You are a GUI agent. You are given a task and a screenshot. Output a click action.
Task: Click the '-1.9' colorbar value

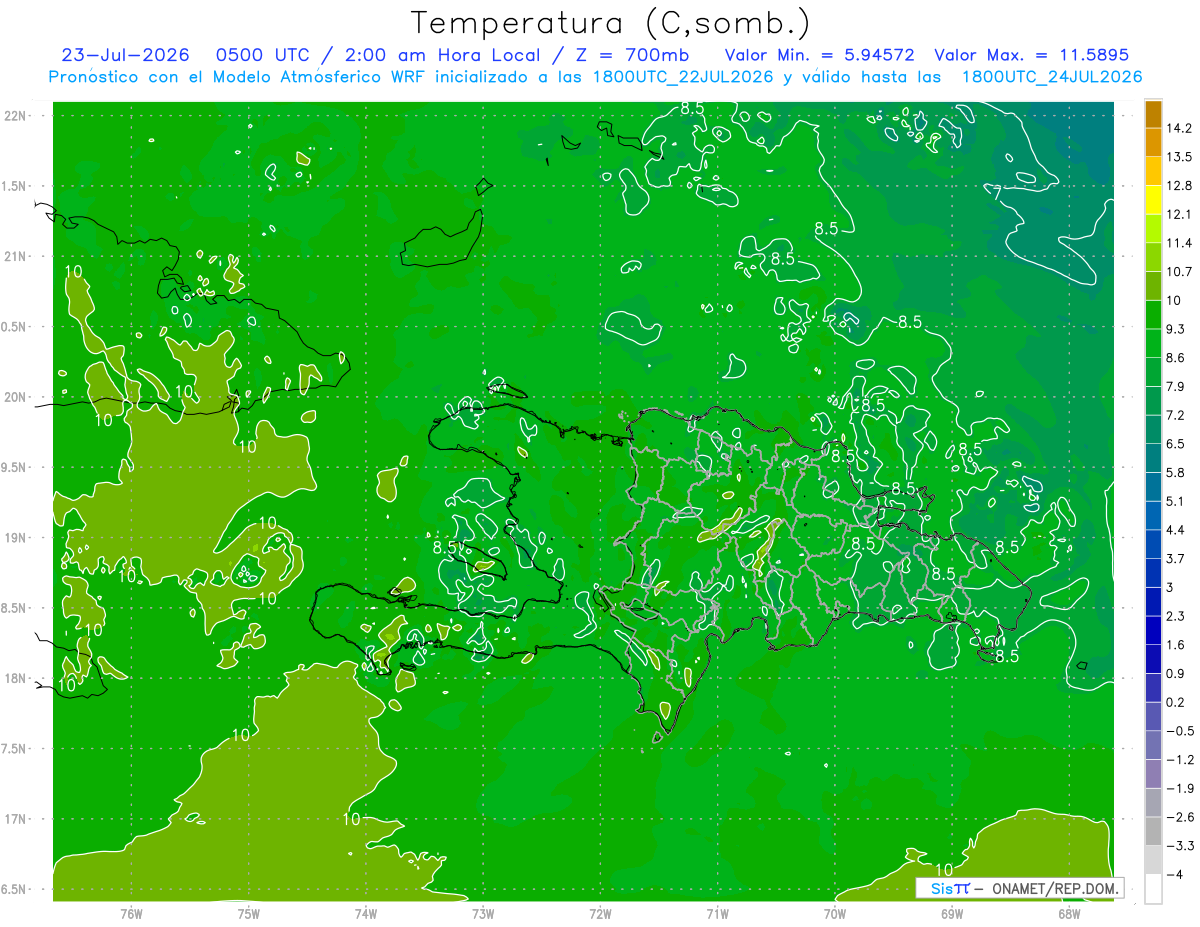pos(1180,789)
